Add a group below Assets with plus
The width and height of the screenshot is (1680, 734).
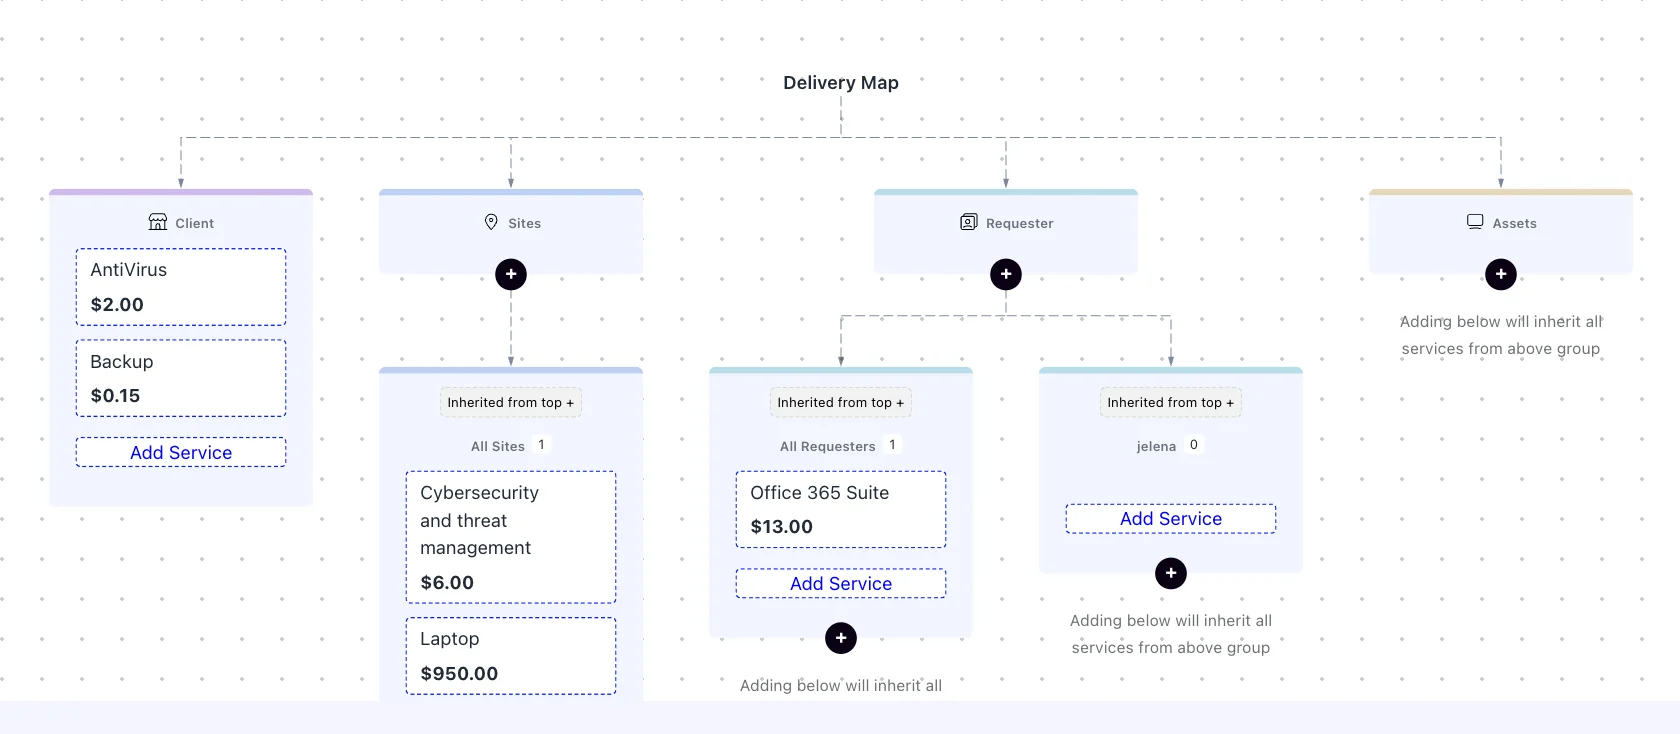(x=1501, y=274)
